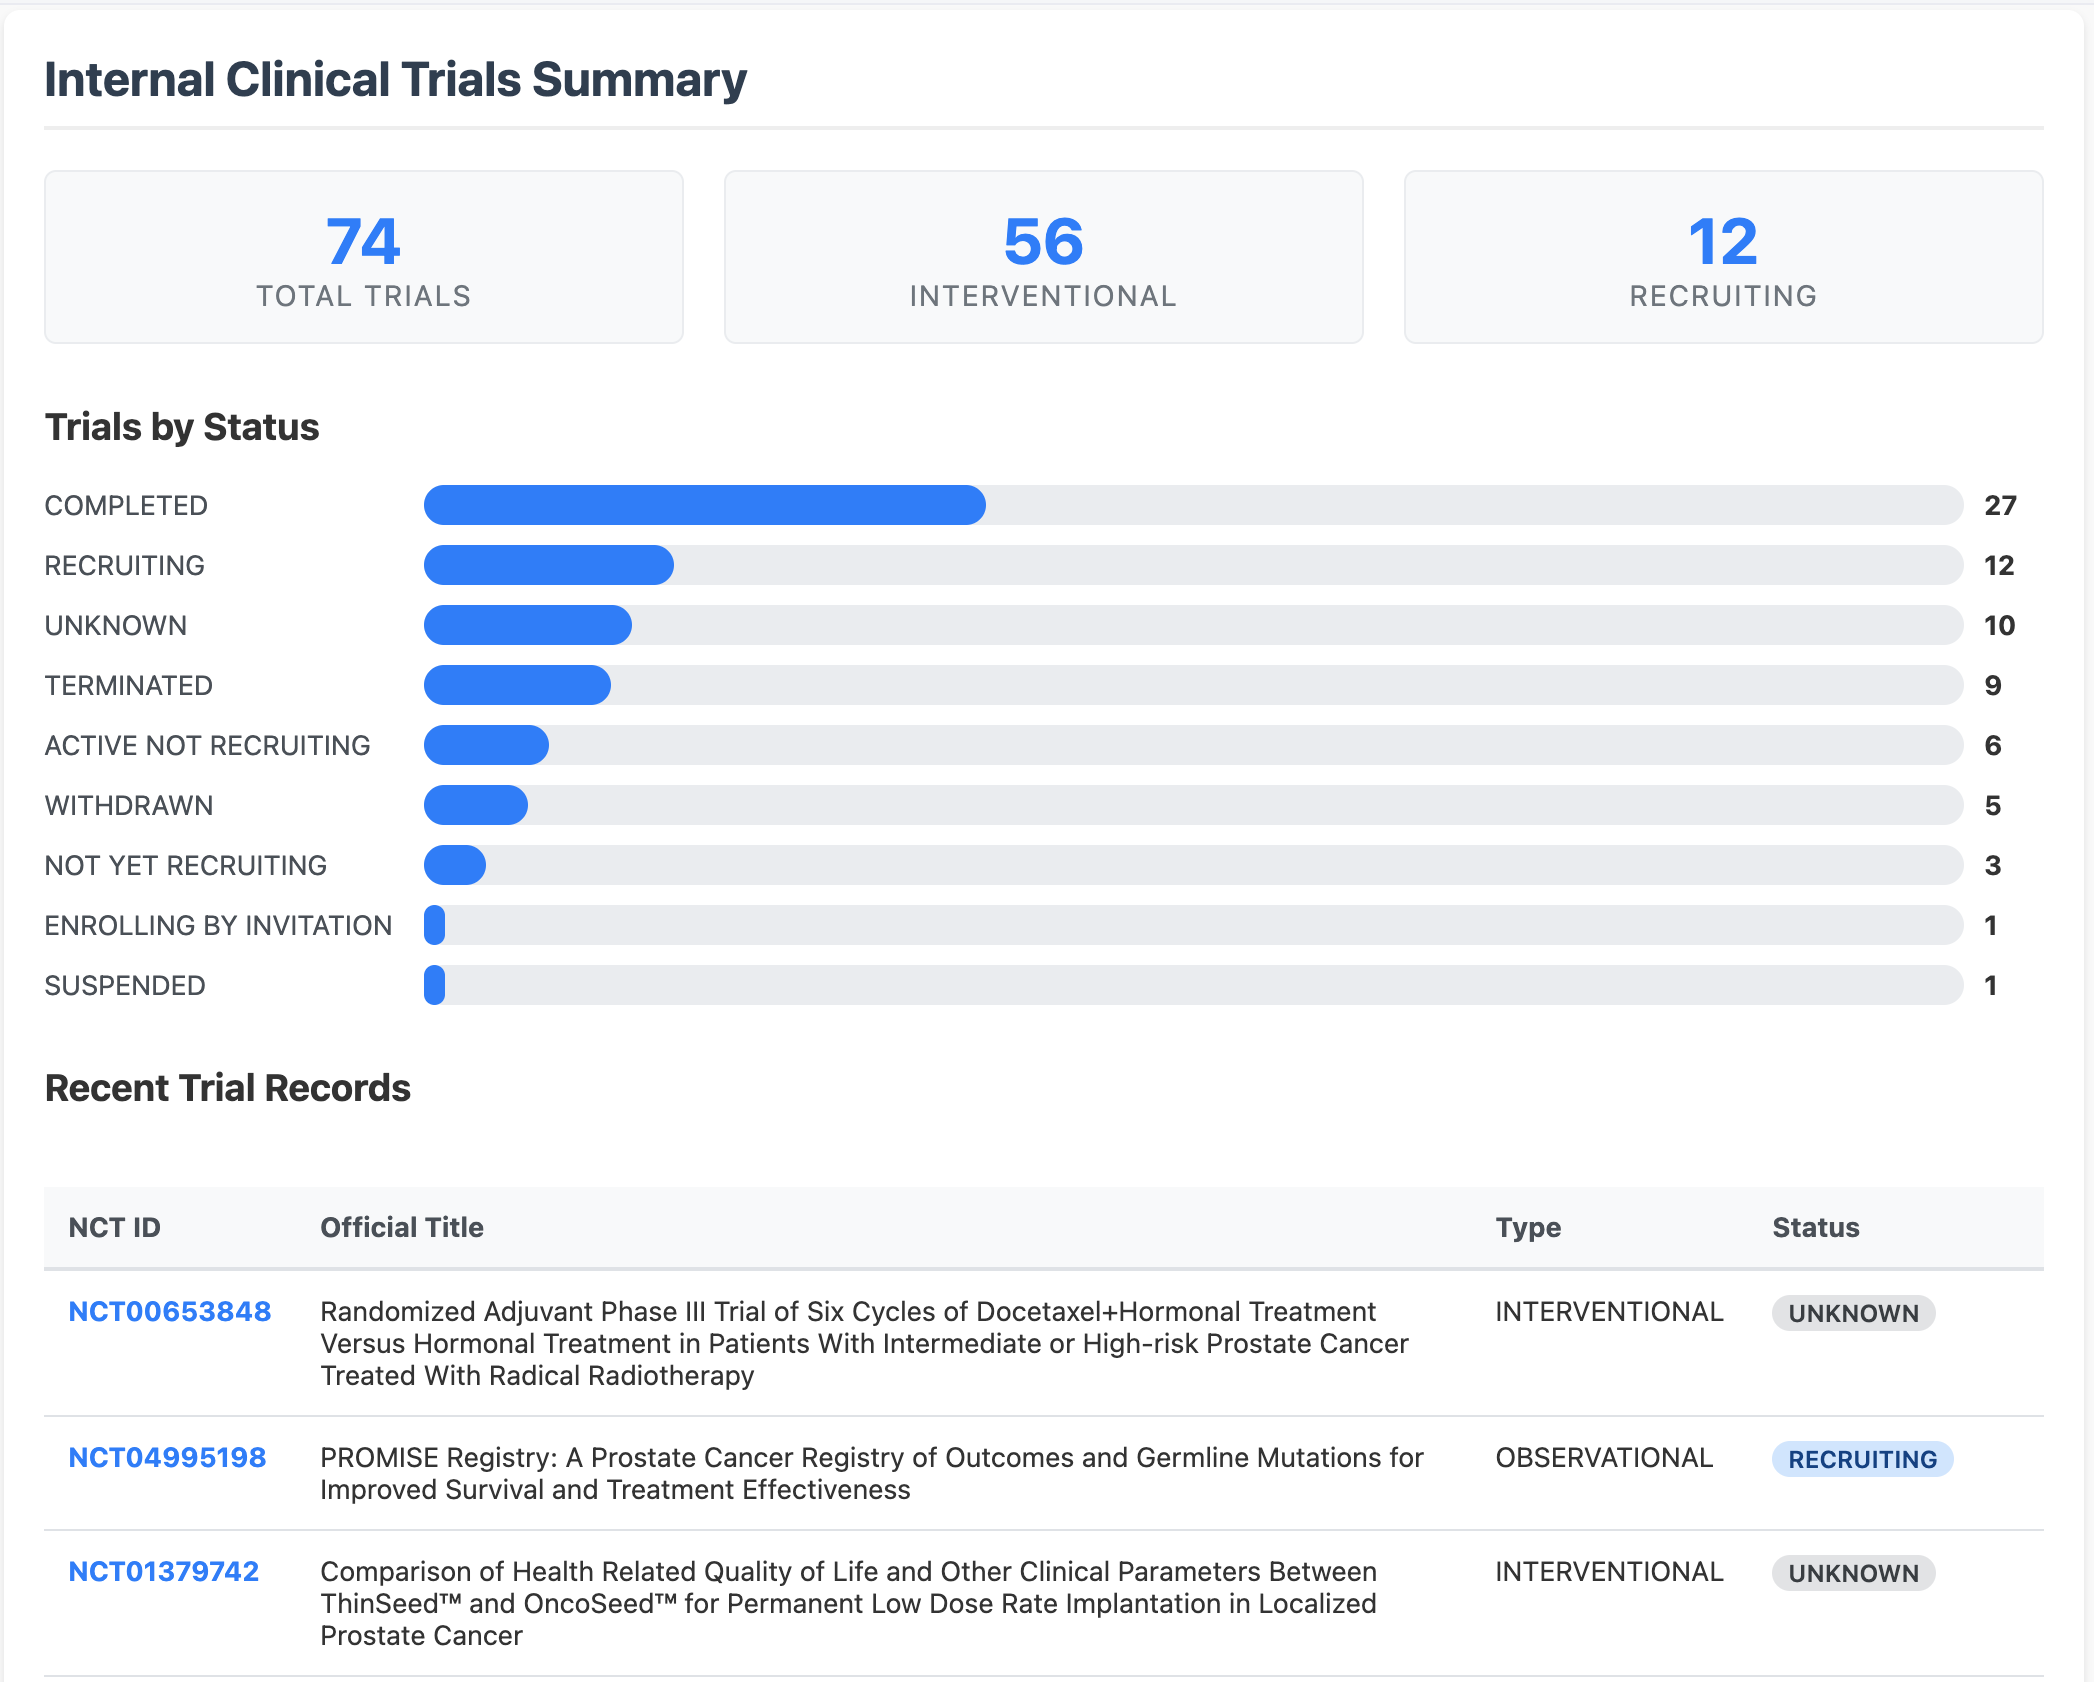
Task: Sort by the Official Title column header
Action: [400, 1227]
